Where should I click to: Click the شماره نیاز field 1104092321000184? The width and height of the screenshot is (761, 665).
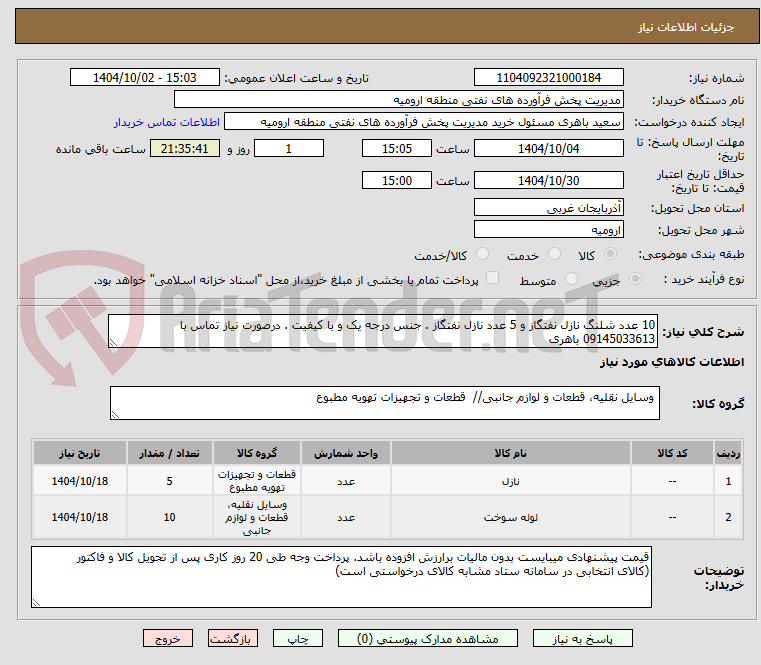pos(548,77)
